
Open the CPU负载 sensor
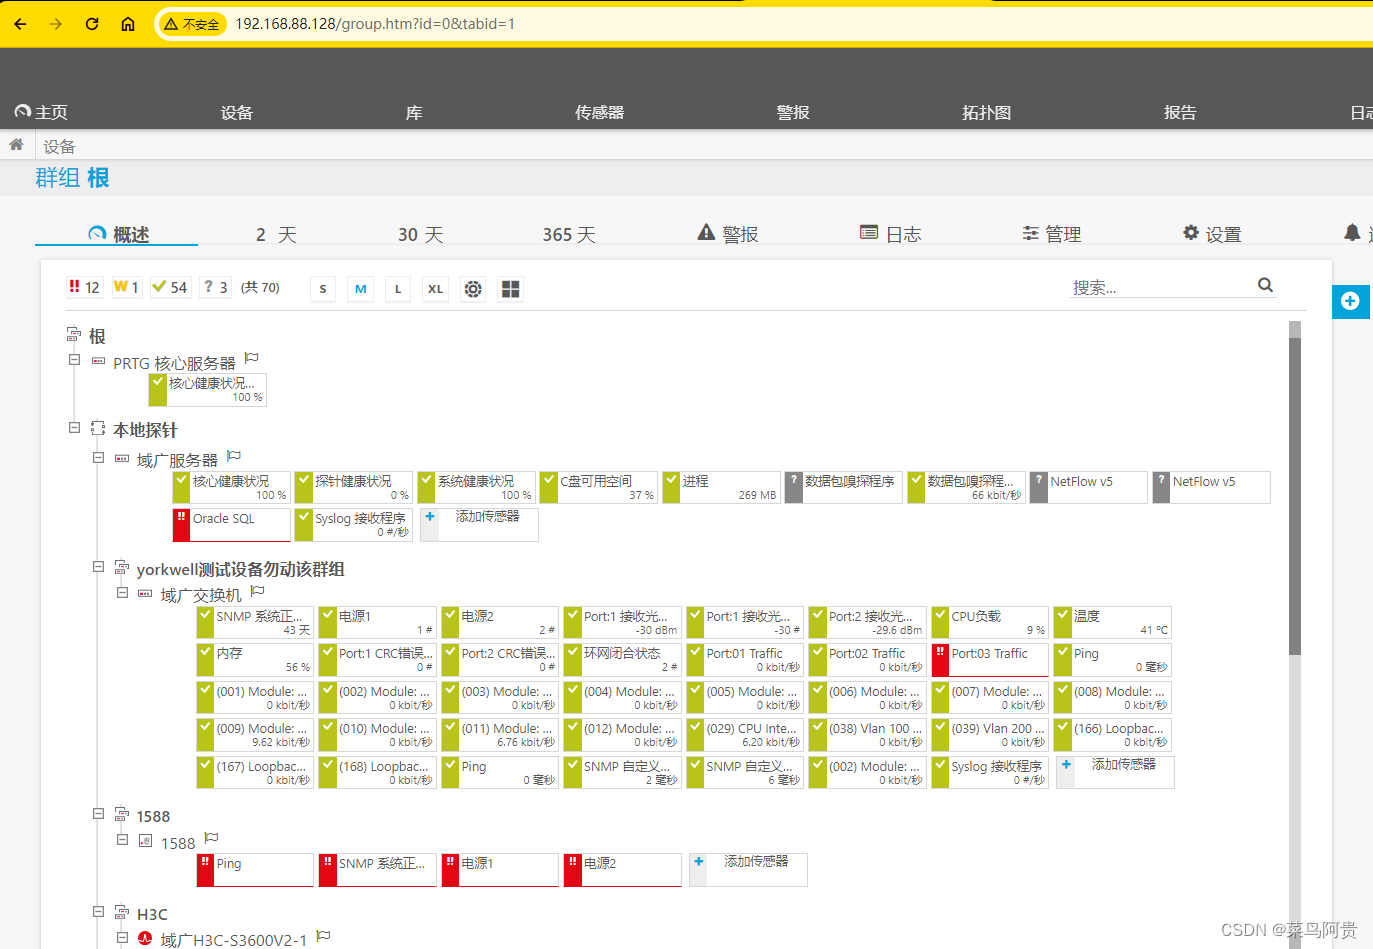[x=990, y=623]
